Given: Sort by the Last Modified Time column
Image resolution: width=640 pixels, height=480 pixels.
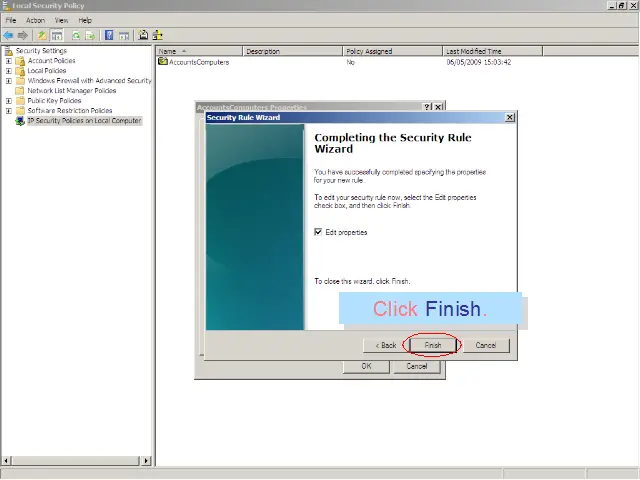Looking at the screenshot, I should (474, 51).
